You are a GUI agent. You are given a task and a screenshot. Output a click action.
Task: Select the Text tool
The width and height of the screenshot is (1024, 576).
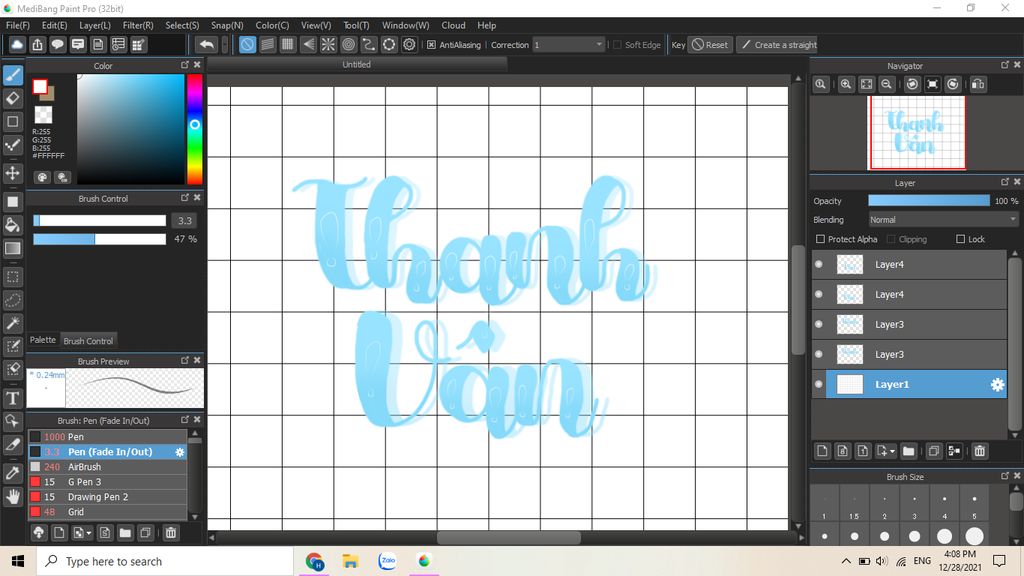[x=12, y=398]
